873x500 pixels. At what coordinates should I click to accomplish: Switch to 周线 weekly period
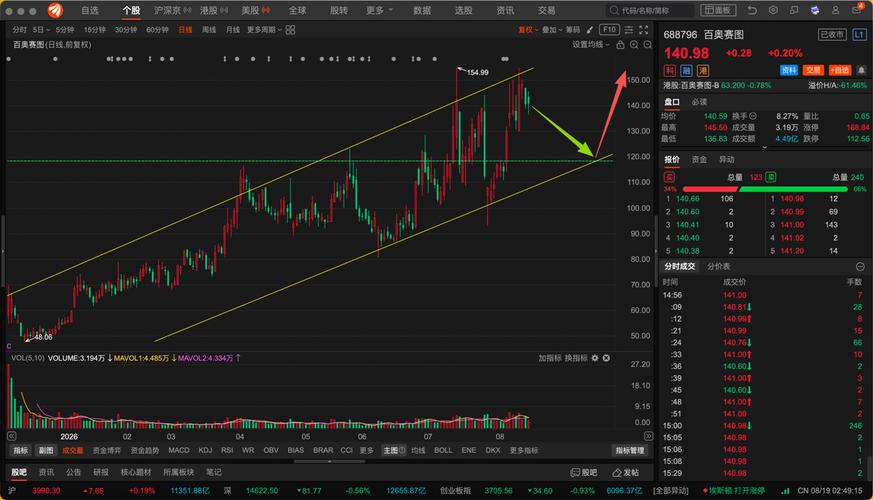pyautogui.click(x=209, y=30)
